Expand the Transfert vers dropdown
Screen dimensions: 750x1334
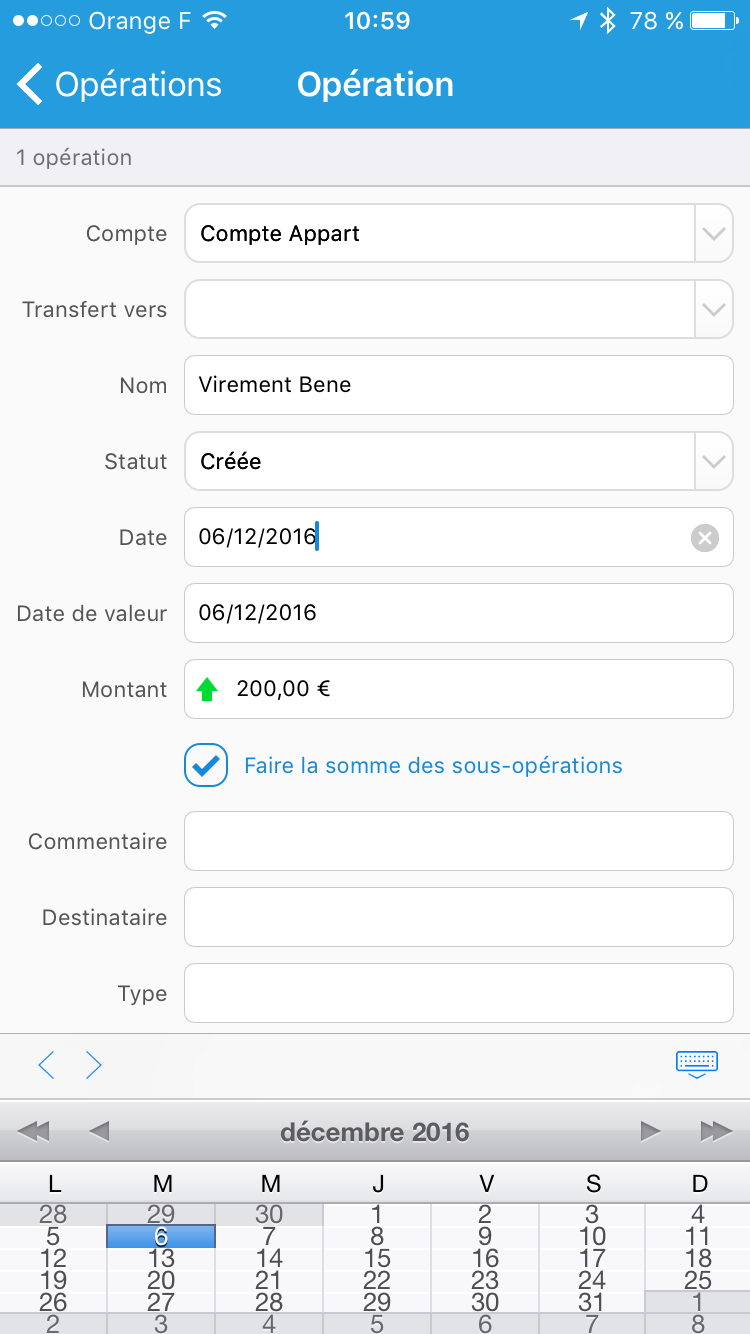click(x=459, y=309)
